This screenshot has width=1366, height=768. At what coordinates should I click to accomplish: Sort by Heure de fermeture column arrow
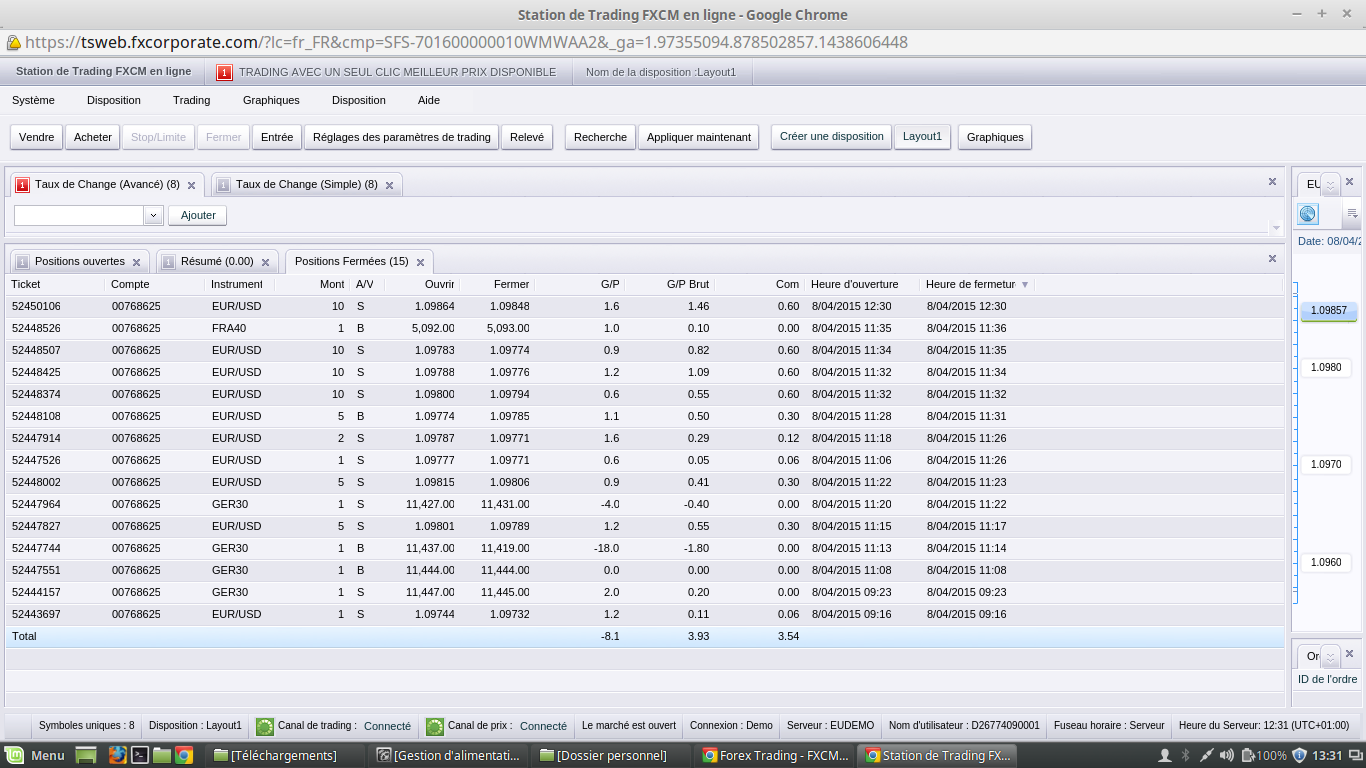tap(1025, 285)
